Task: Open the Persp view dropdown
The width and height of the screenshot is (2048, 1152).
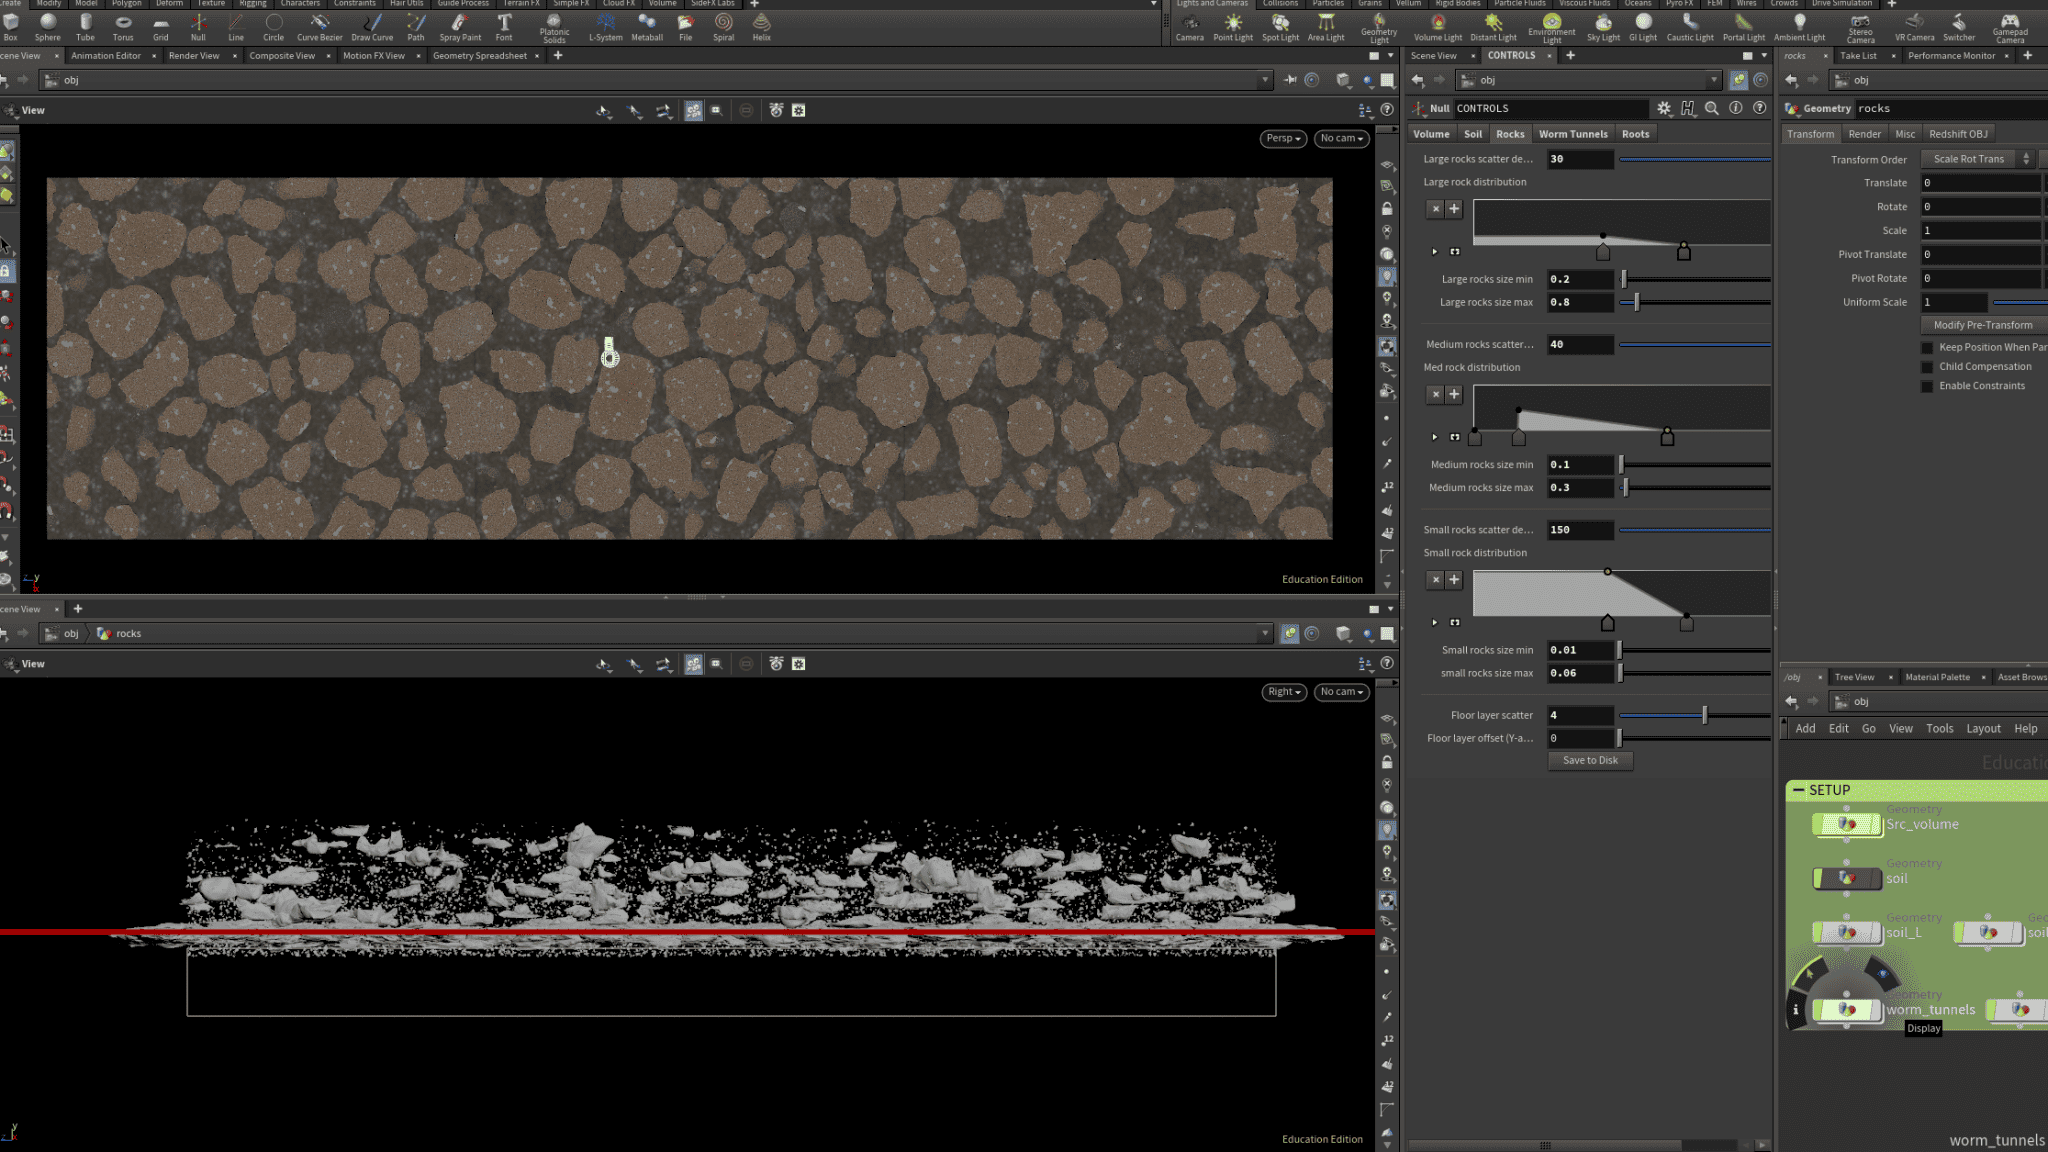Action: (1283, 138)
